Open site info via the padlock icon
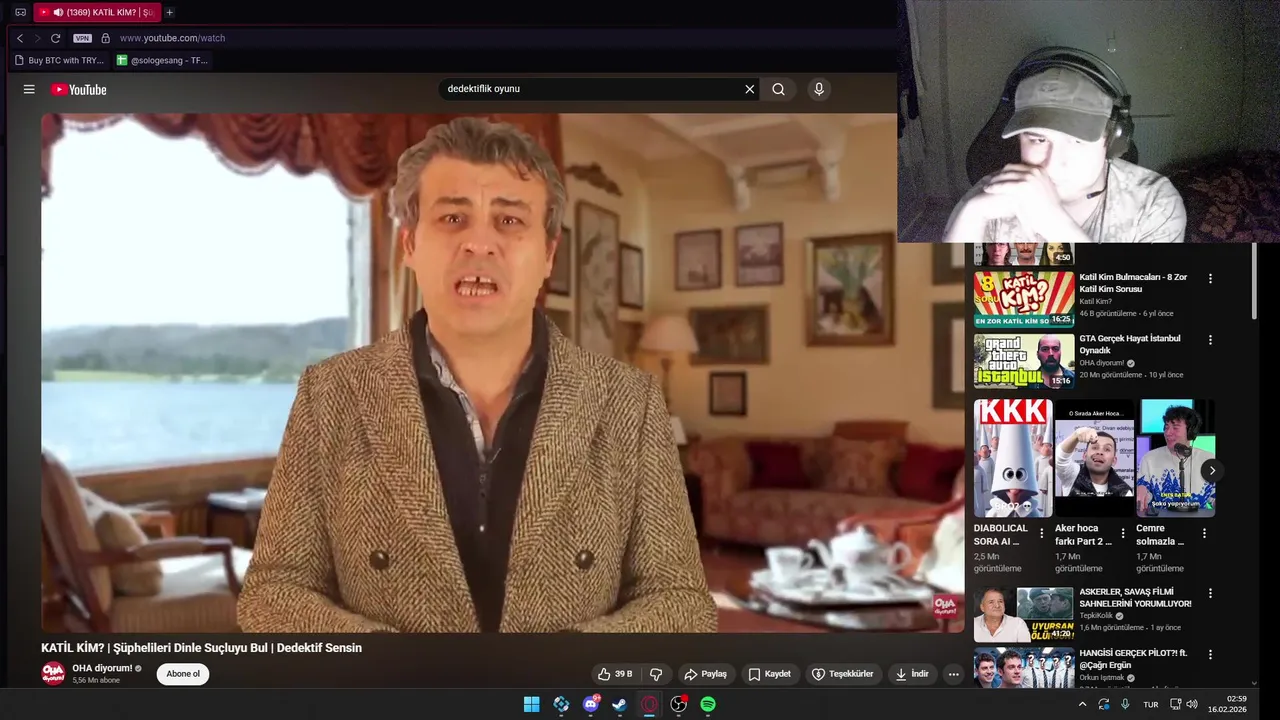 point(105,38)
